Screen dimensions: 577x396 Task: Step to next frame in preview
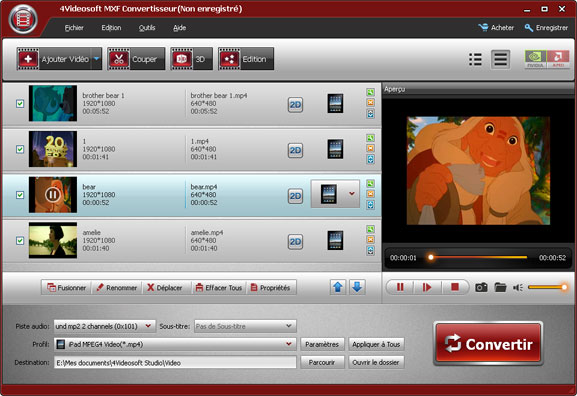pos(426,287)
